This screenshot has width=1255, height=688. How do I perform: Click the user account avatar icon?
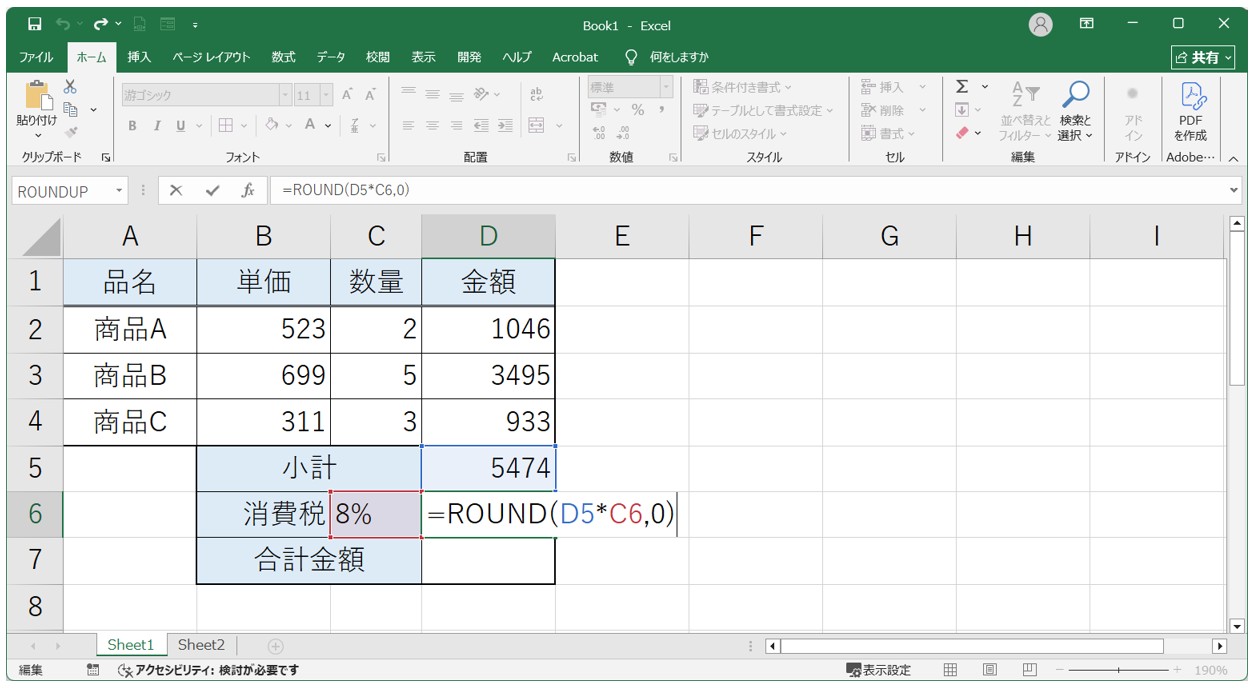click(x=1041, y=24)
